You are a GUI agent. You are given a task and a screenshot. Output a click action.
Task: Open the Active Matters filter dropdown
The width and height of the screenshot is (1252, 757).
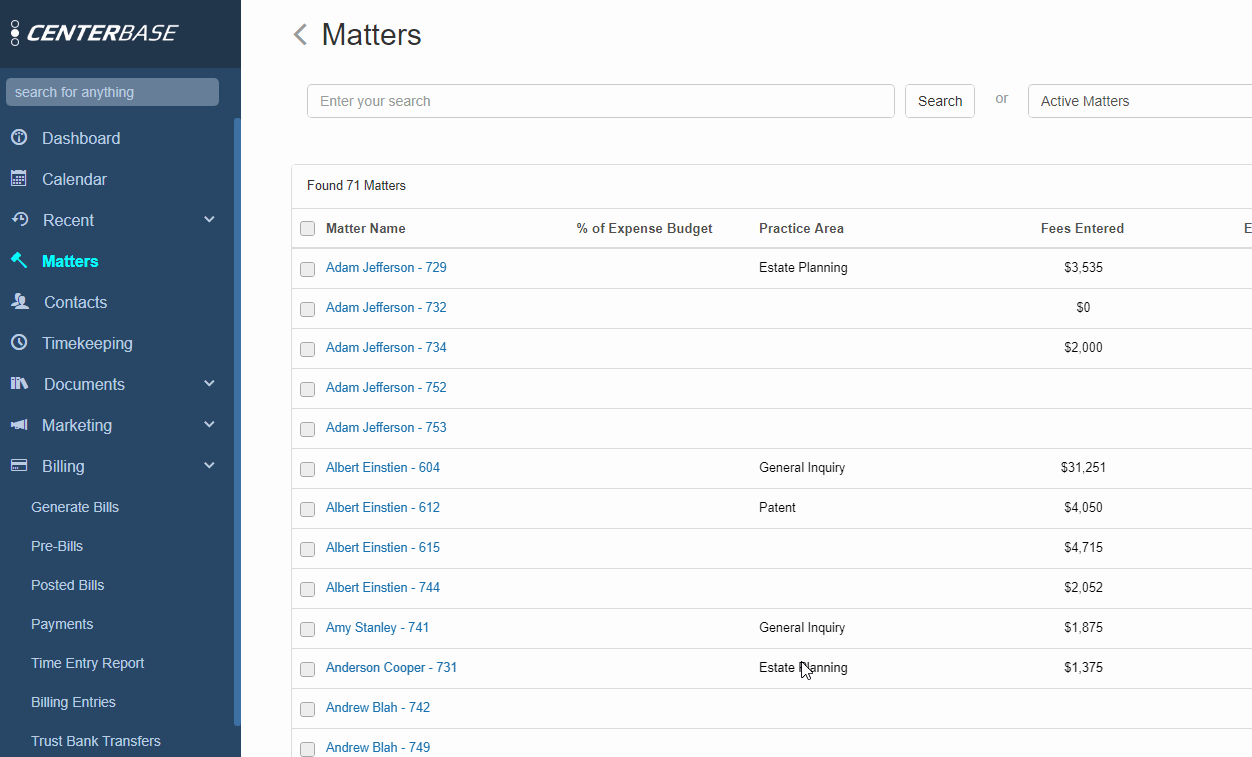1140,101
